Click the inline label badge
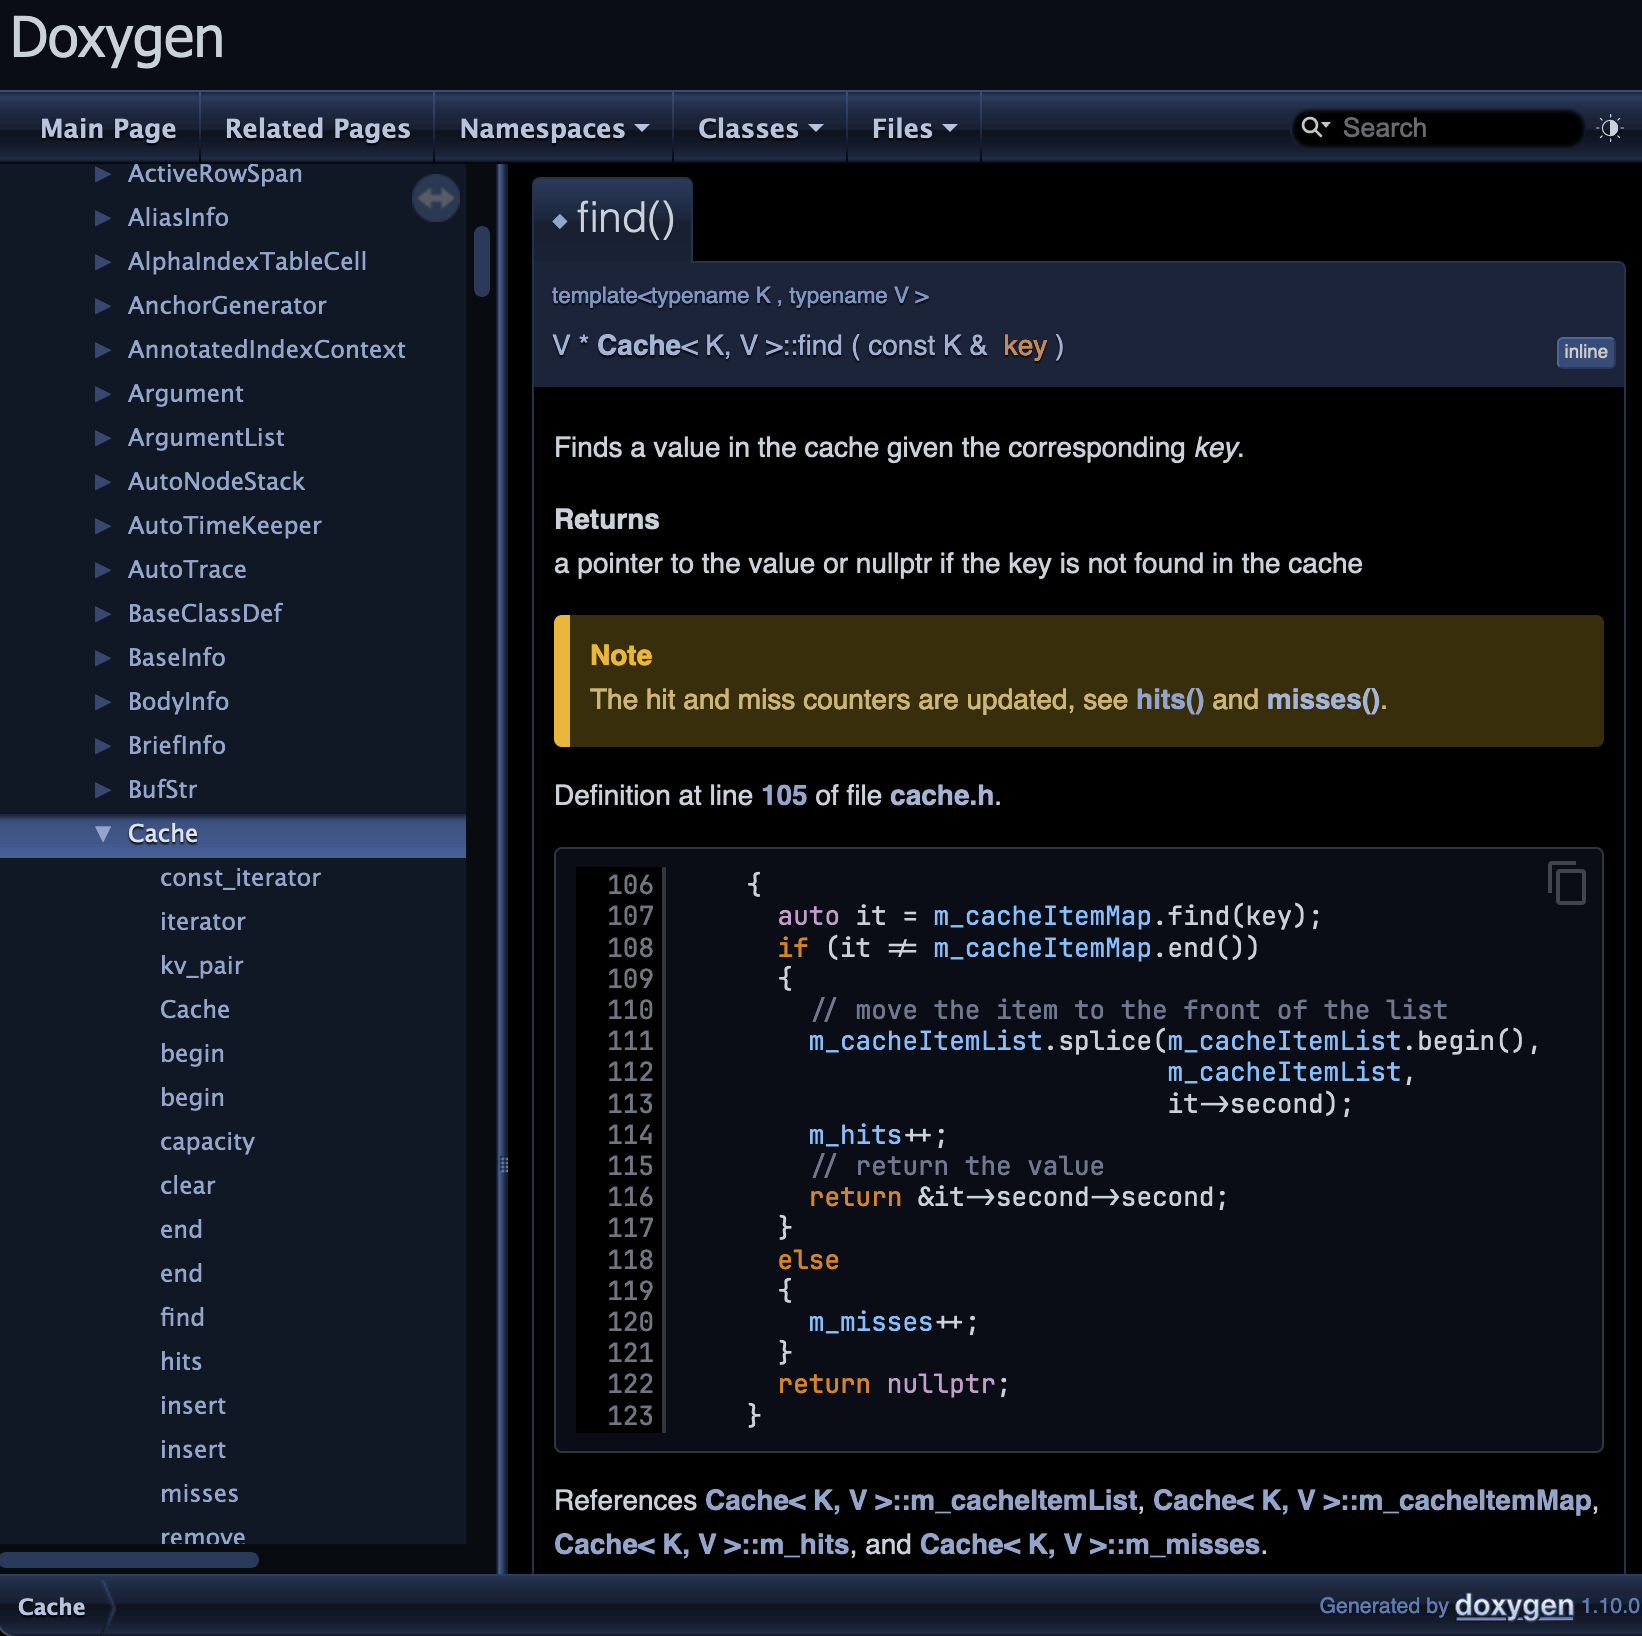 1586,352
